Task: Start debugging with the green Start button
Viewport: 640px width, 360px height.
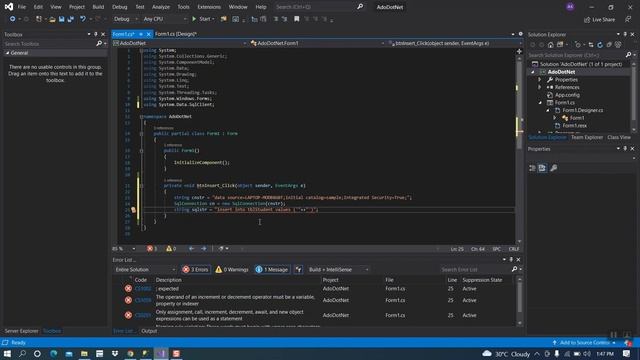Action: pyautogui.click(x=202, y=19)
